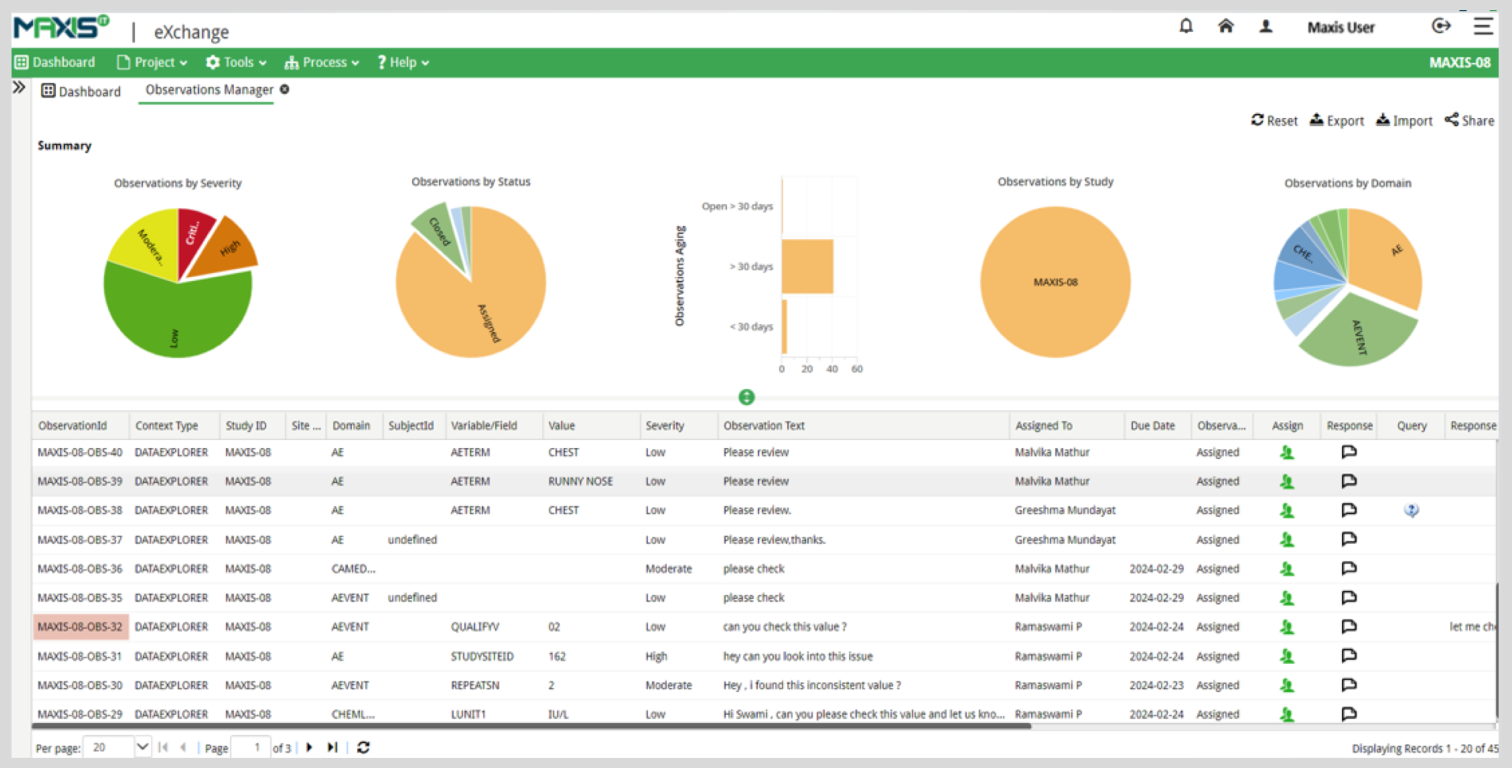Image resolution: width=1512 pixels, height=768 pixels.
Task: Toggle the green summary collapse handle
Action: pyautogui.click(x=747, y=397)
